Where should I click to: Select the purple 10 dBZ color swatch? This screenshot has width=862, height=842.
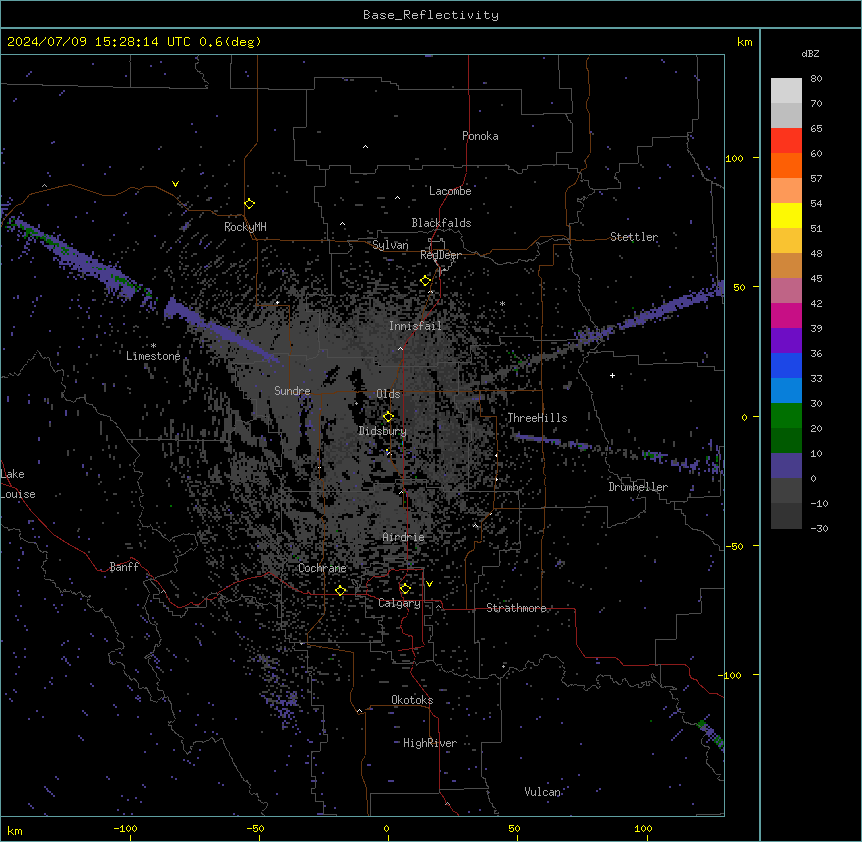click(786, 466)
